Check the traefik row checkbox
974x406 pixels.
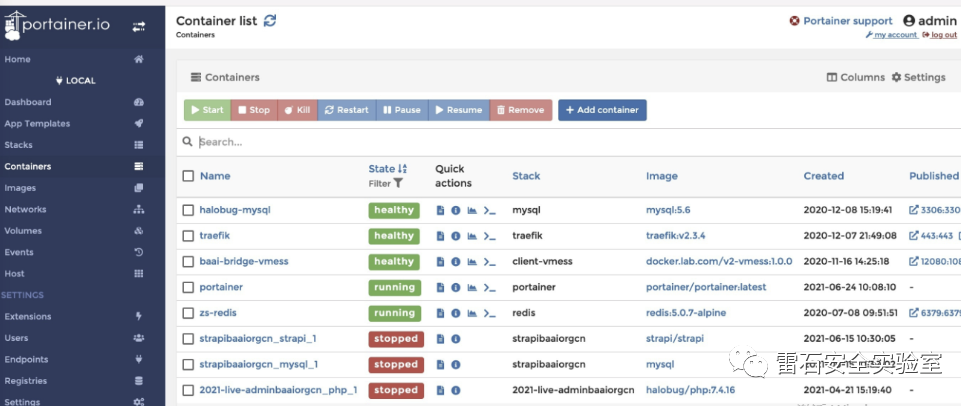(188, 236)
